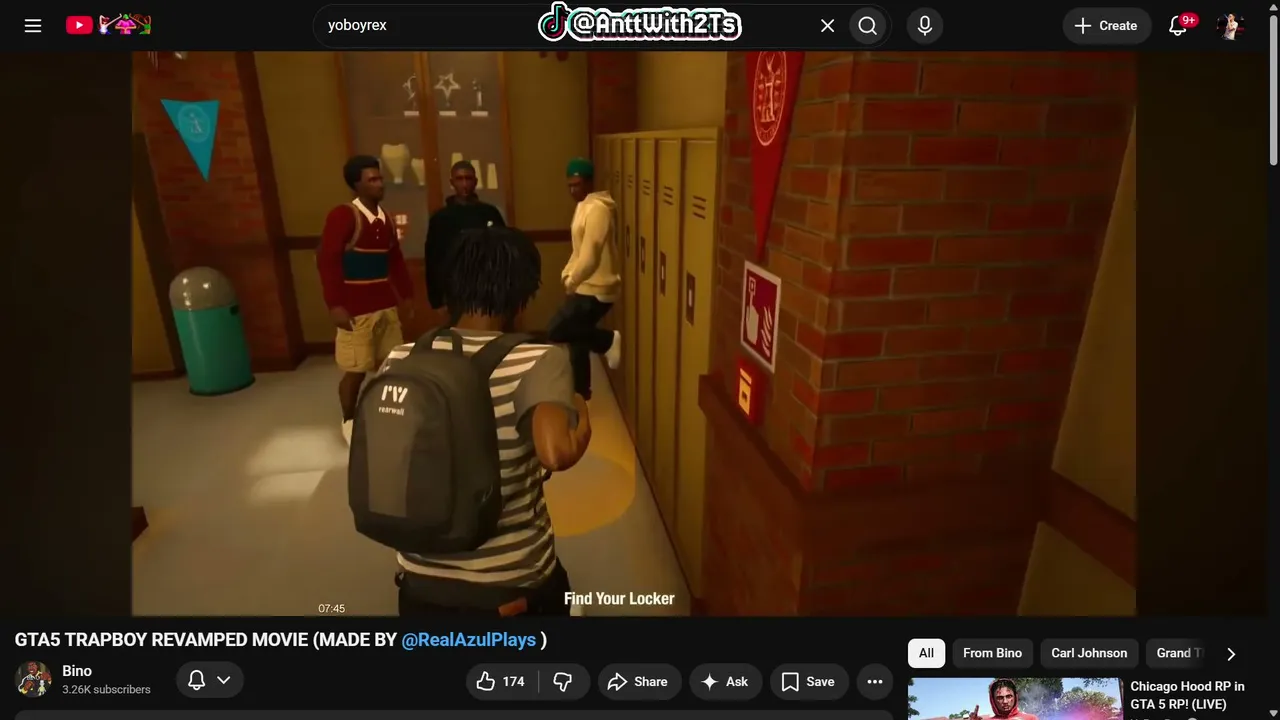Open the @RealAzulPlays channel link
The height and width of the screenshot is (720, 1280).
tap(469, 640)
